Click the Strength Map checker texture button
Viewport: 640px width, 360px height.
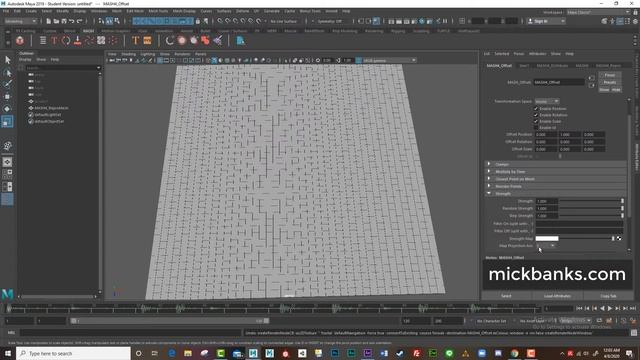click(619, 238)
